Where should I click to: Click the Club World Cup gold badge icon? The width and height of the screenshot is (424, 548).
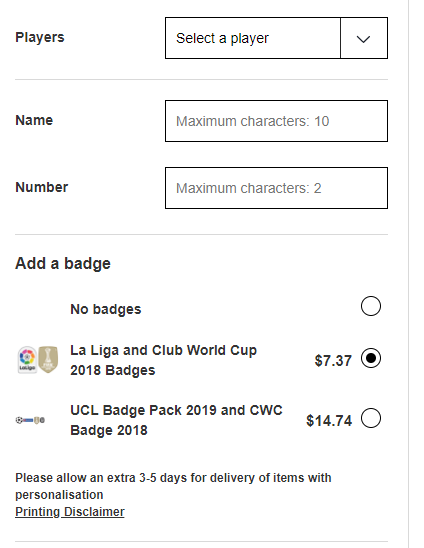coord(48,360)
